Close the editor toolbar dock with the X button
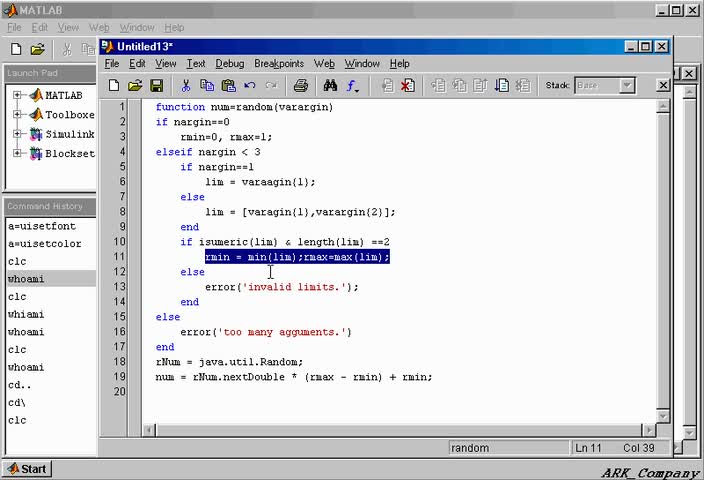This screenshot has height=480, width=704. 663,85
